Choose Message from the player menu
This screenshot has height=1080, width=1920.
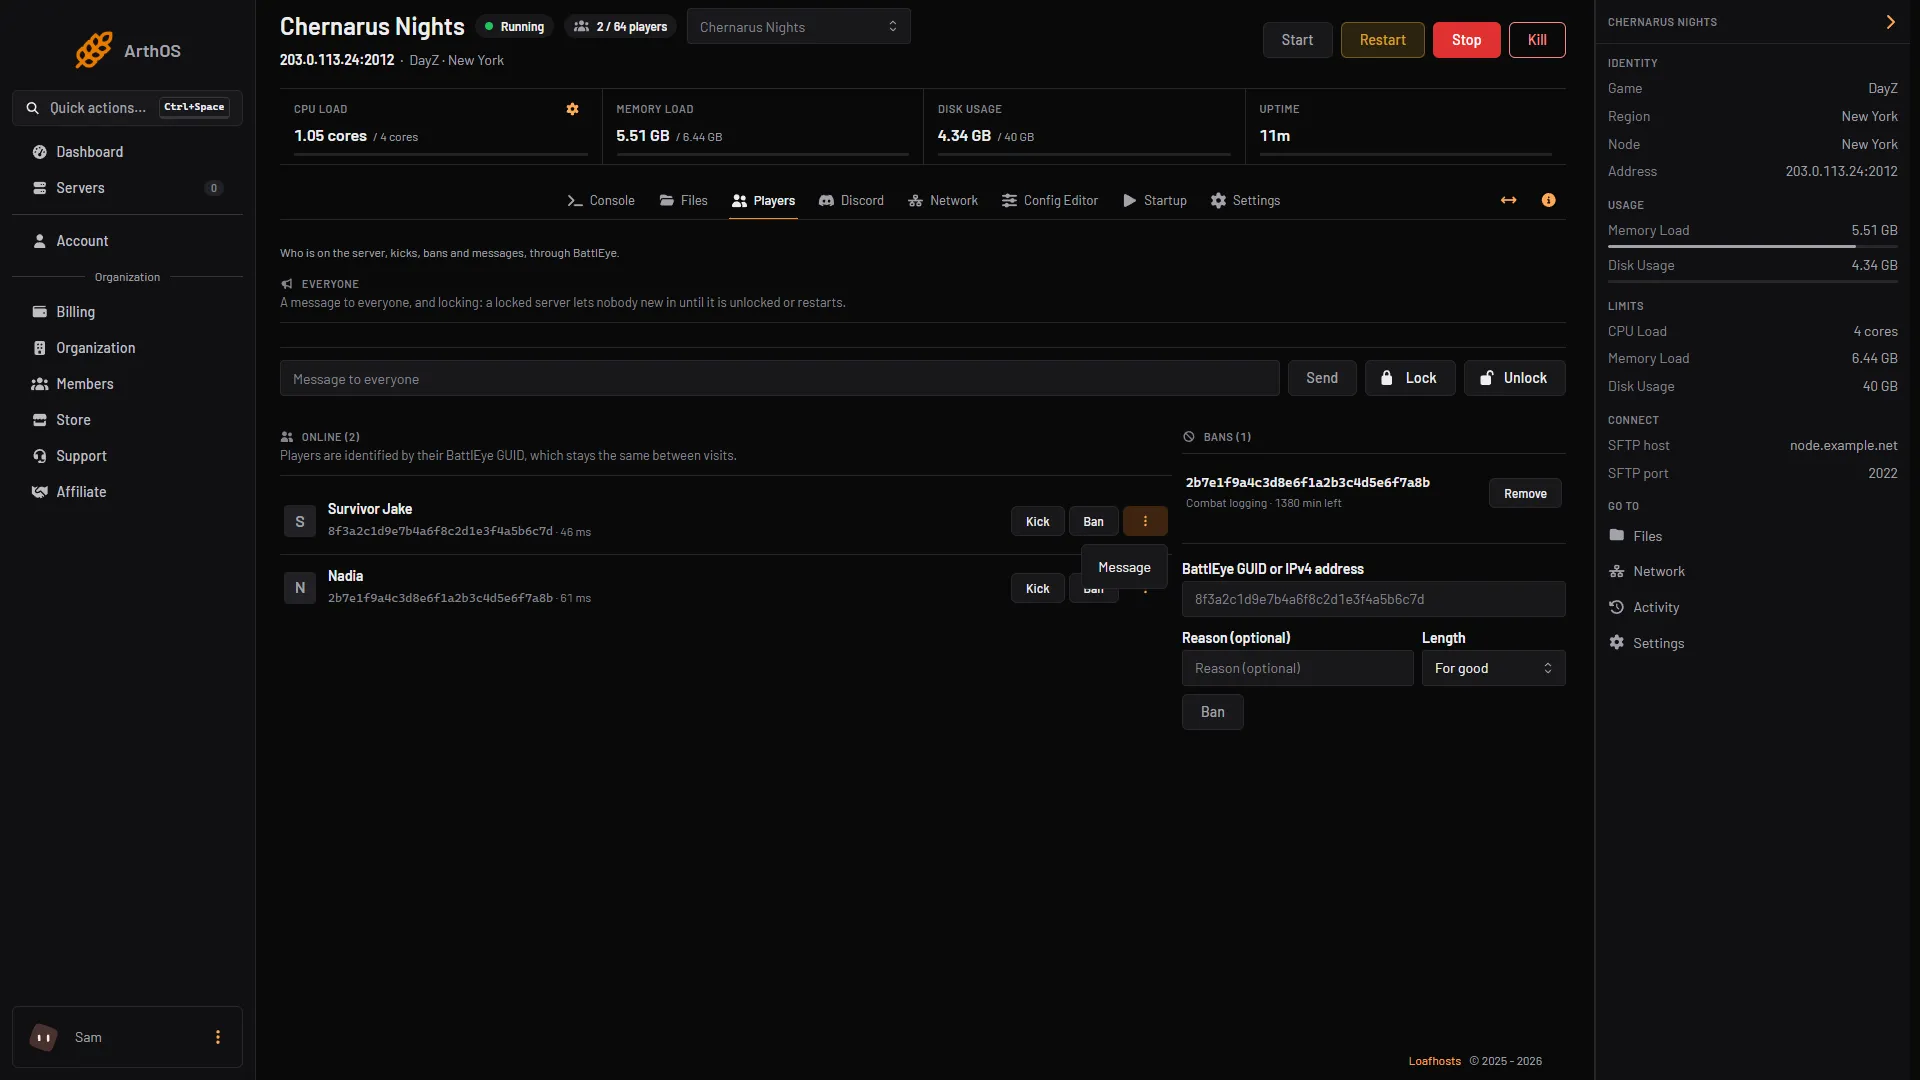pos(1124,567)
